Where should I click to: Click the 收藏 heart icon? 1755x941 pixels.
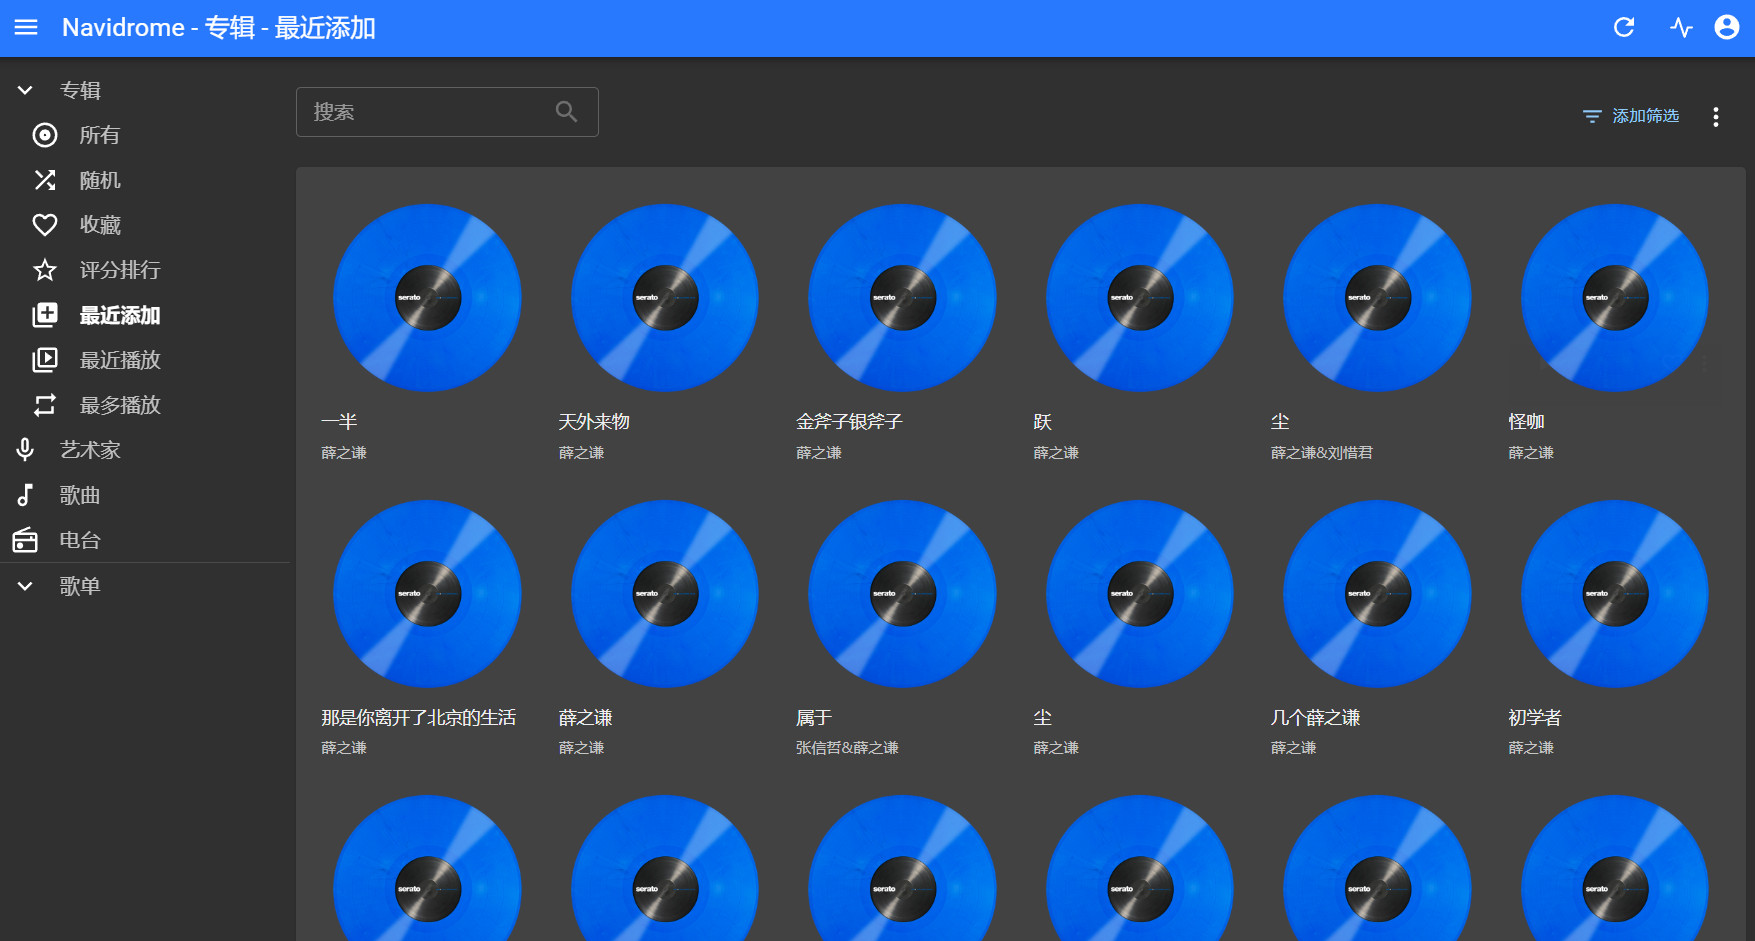45,225
